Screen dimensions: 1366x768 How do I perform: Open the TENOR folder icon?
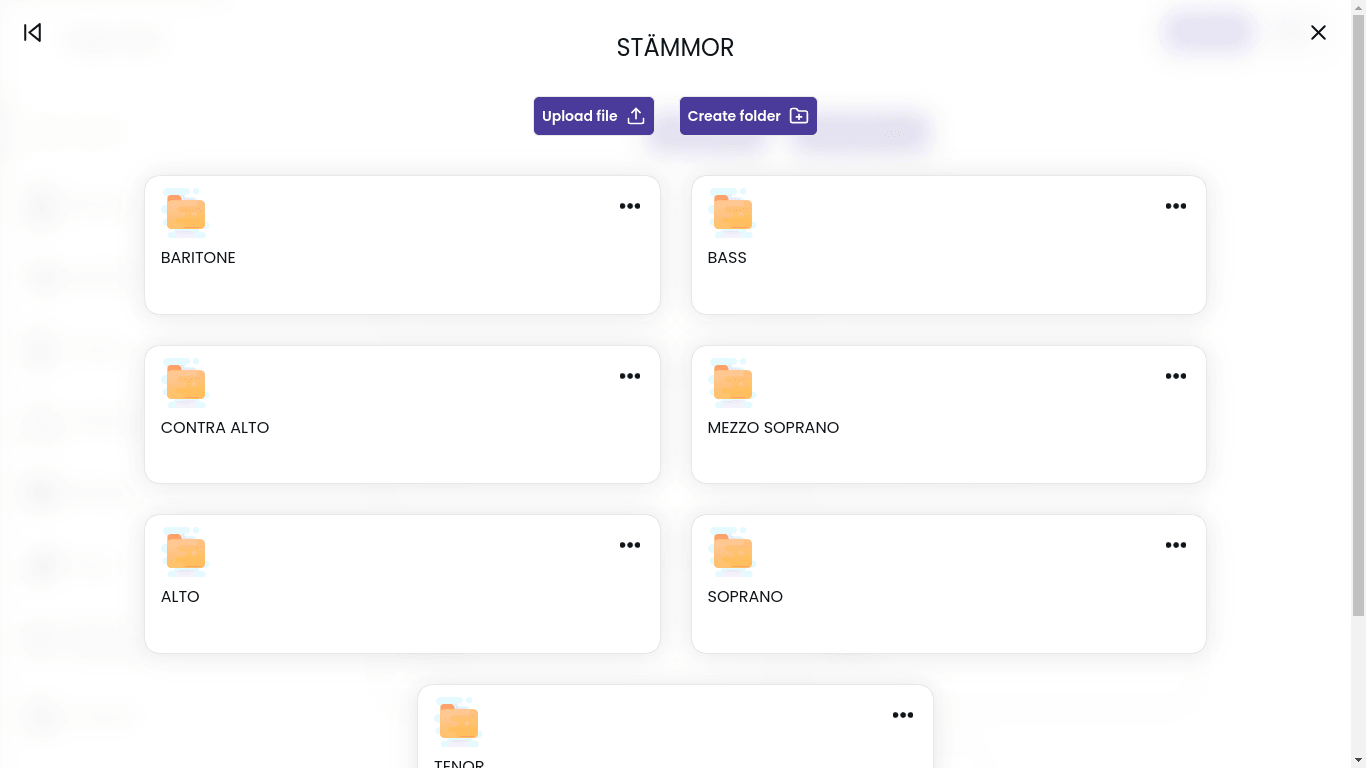point(458,721)
